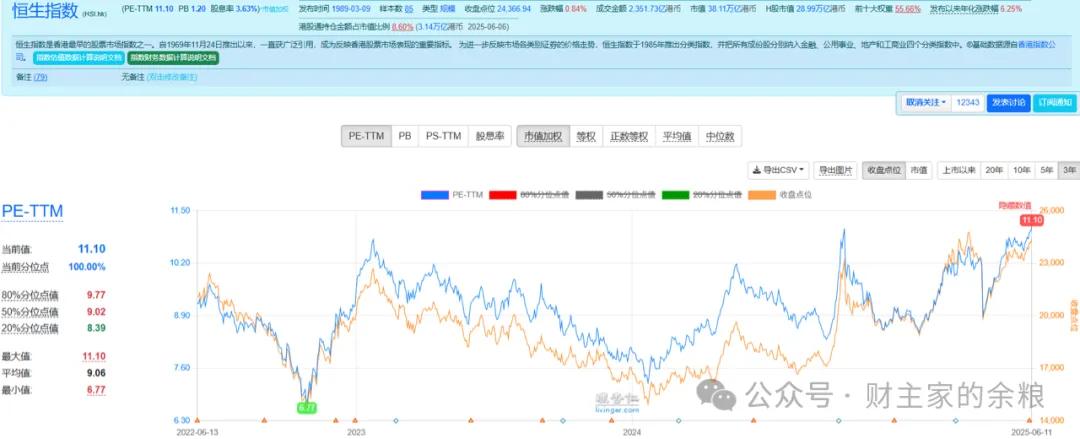Click the 当前分位点 100.00% value
The image size is (1080, 439).
pos(87,267)
